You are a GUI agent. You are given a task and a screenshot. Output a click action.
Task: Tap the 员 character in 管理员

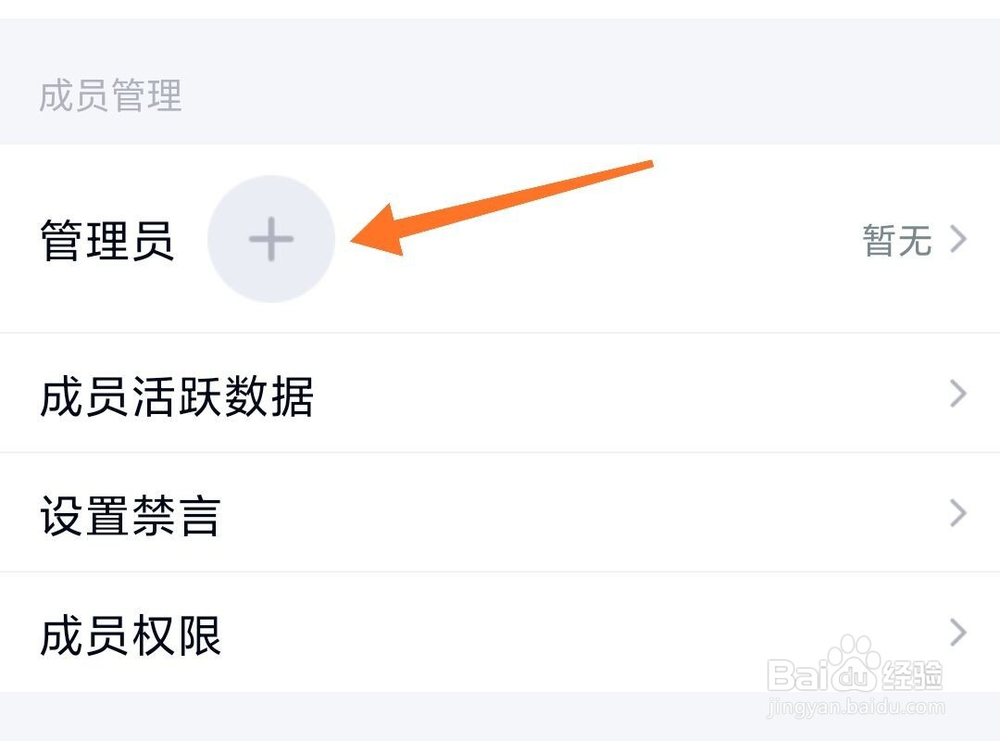pyautogui.click(x=154, y=240)
